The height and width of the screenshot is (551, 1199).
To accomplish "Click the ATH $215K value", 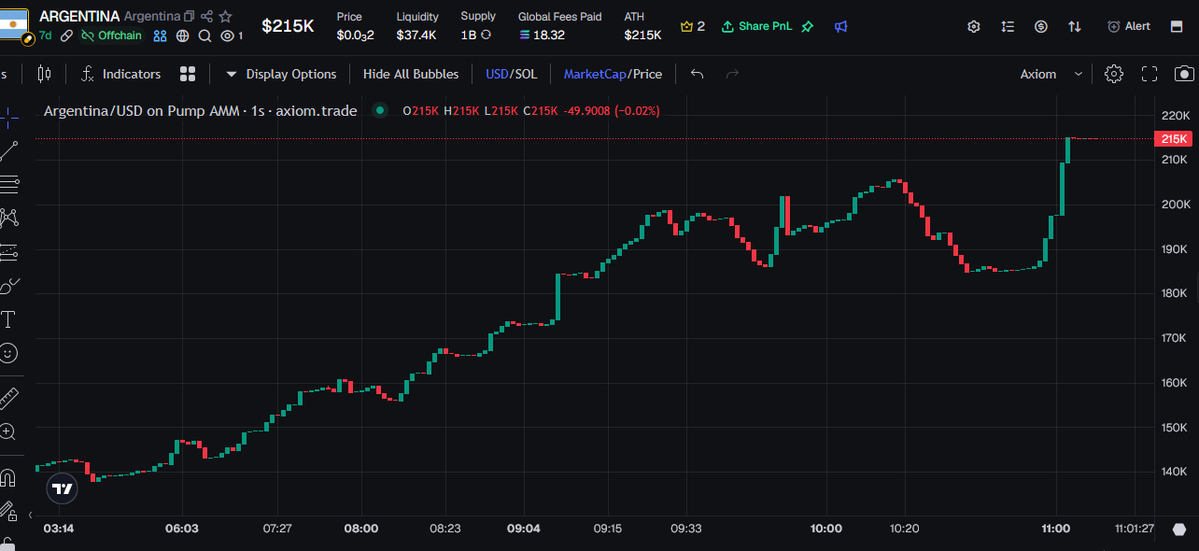I will (642, 34).
